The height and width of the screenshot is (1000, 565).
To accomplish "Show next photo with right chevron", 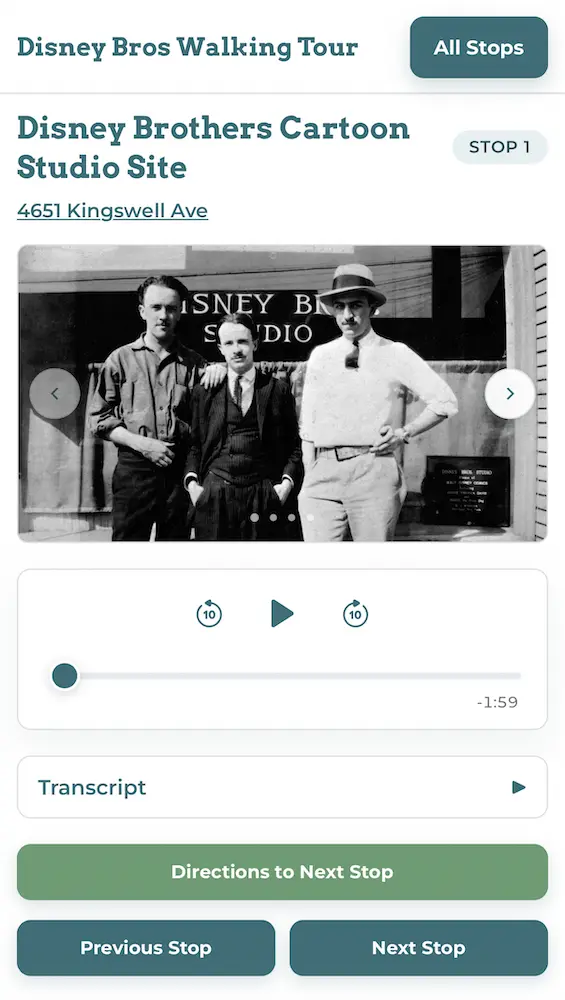I will tap(510, 393).
